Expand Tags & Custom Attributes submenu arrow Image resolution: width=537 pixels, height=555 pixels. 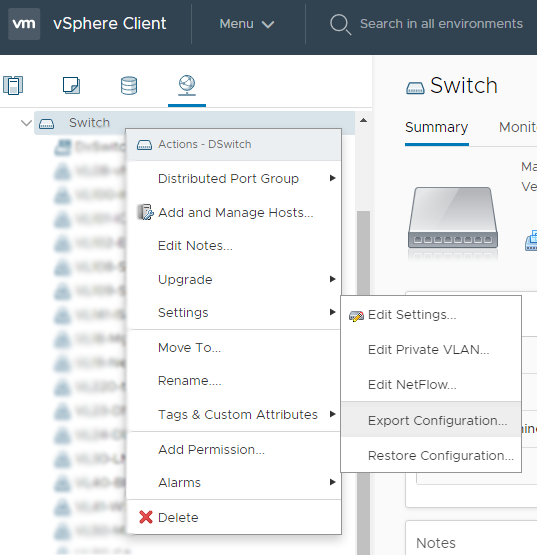coord(332,414)
